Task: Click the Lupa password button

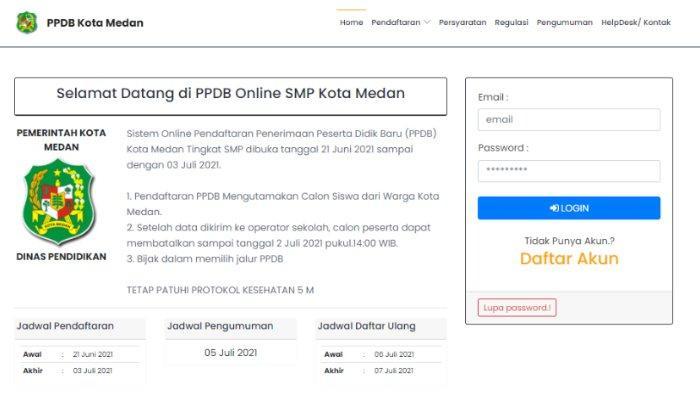Action: point(517,308)
